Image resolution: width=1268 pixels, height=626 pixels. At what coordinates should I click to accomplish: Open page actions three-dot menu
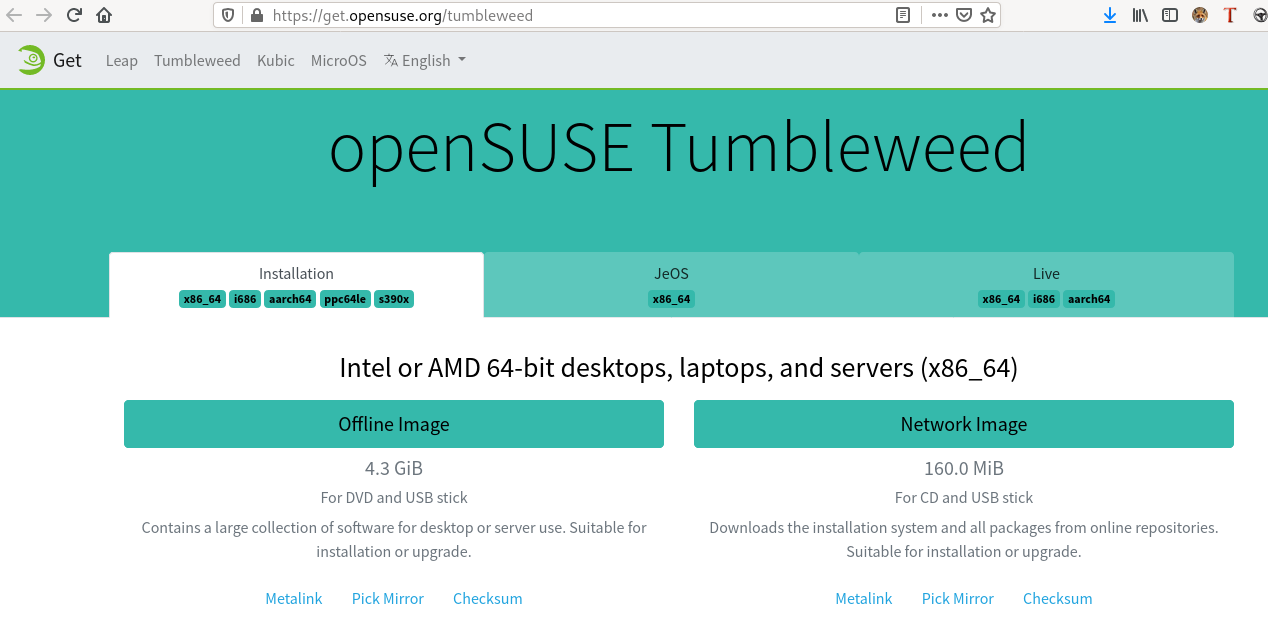coord(939,15)
